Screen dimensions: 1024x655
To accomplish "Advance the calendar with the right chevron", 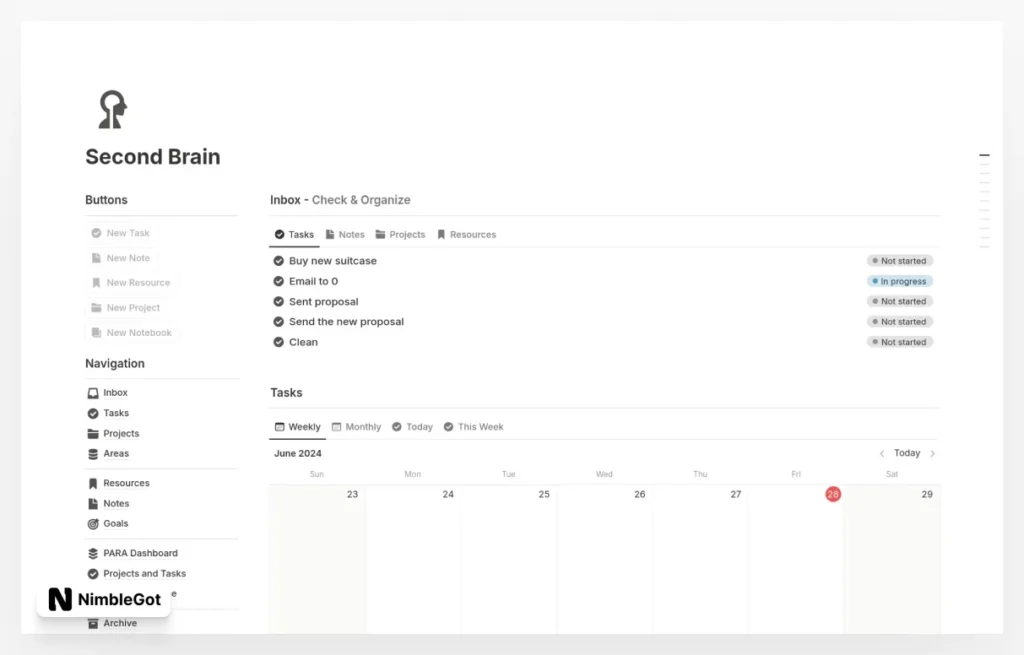I will pos(933,454).
